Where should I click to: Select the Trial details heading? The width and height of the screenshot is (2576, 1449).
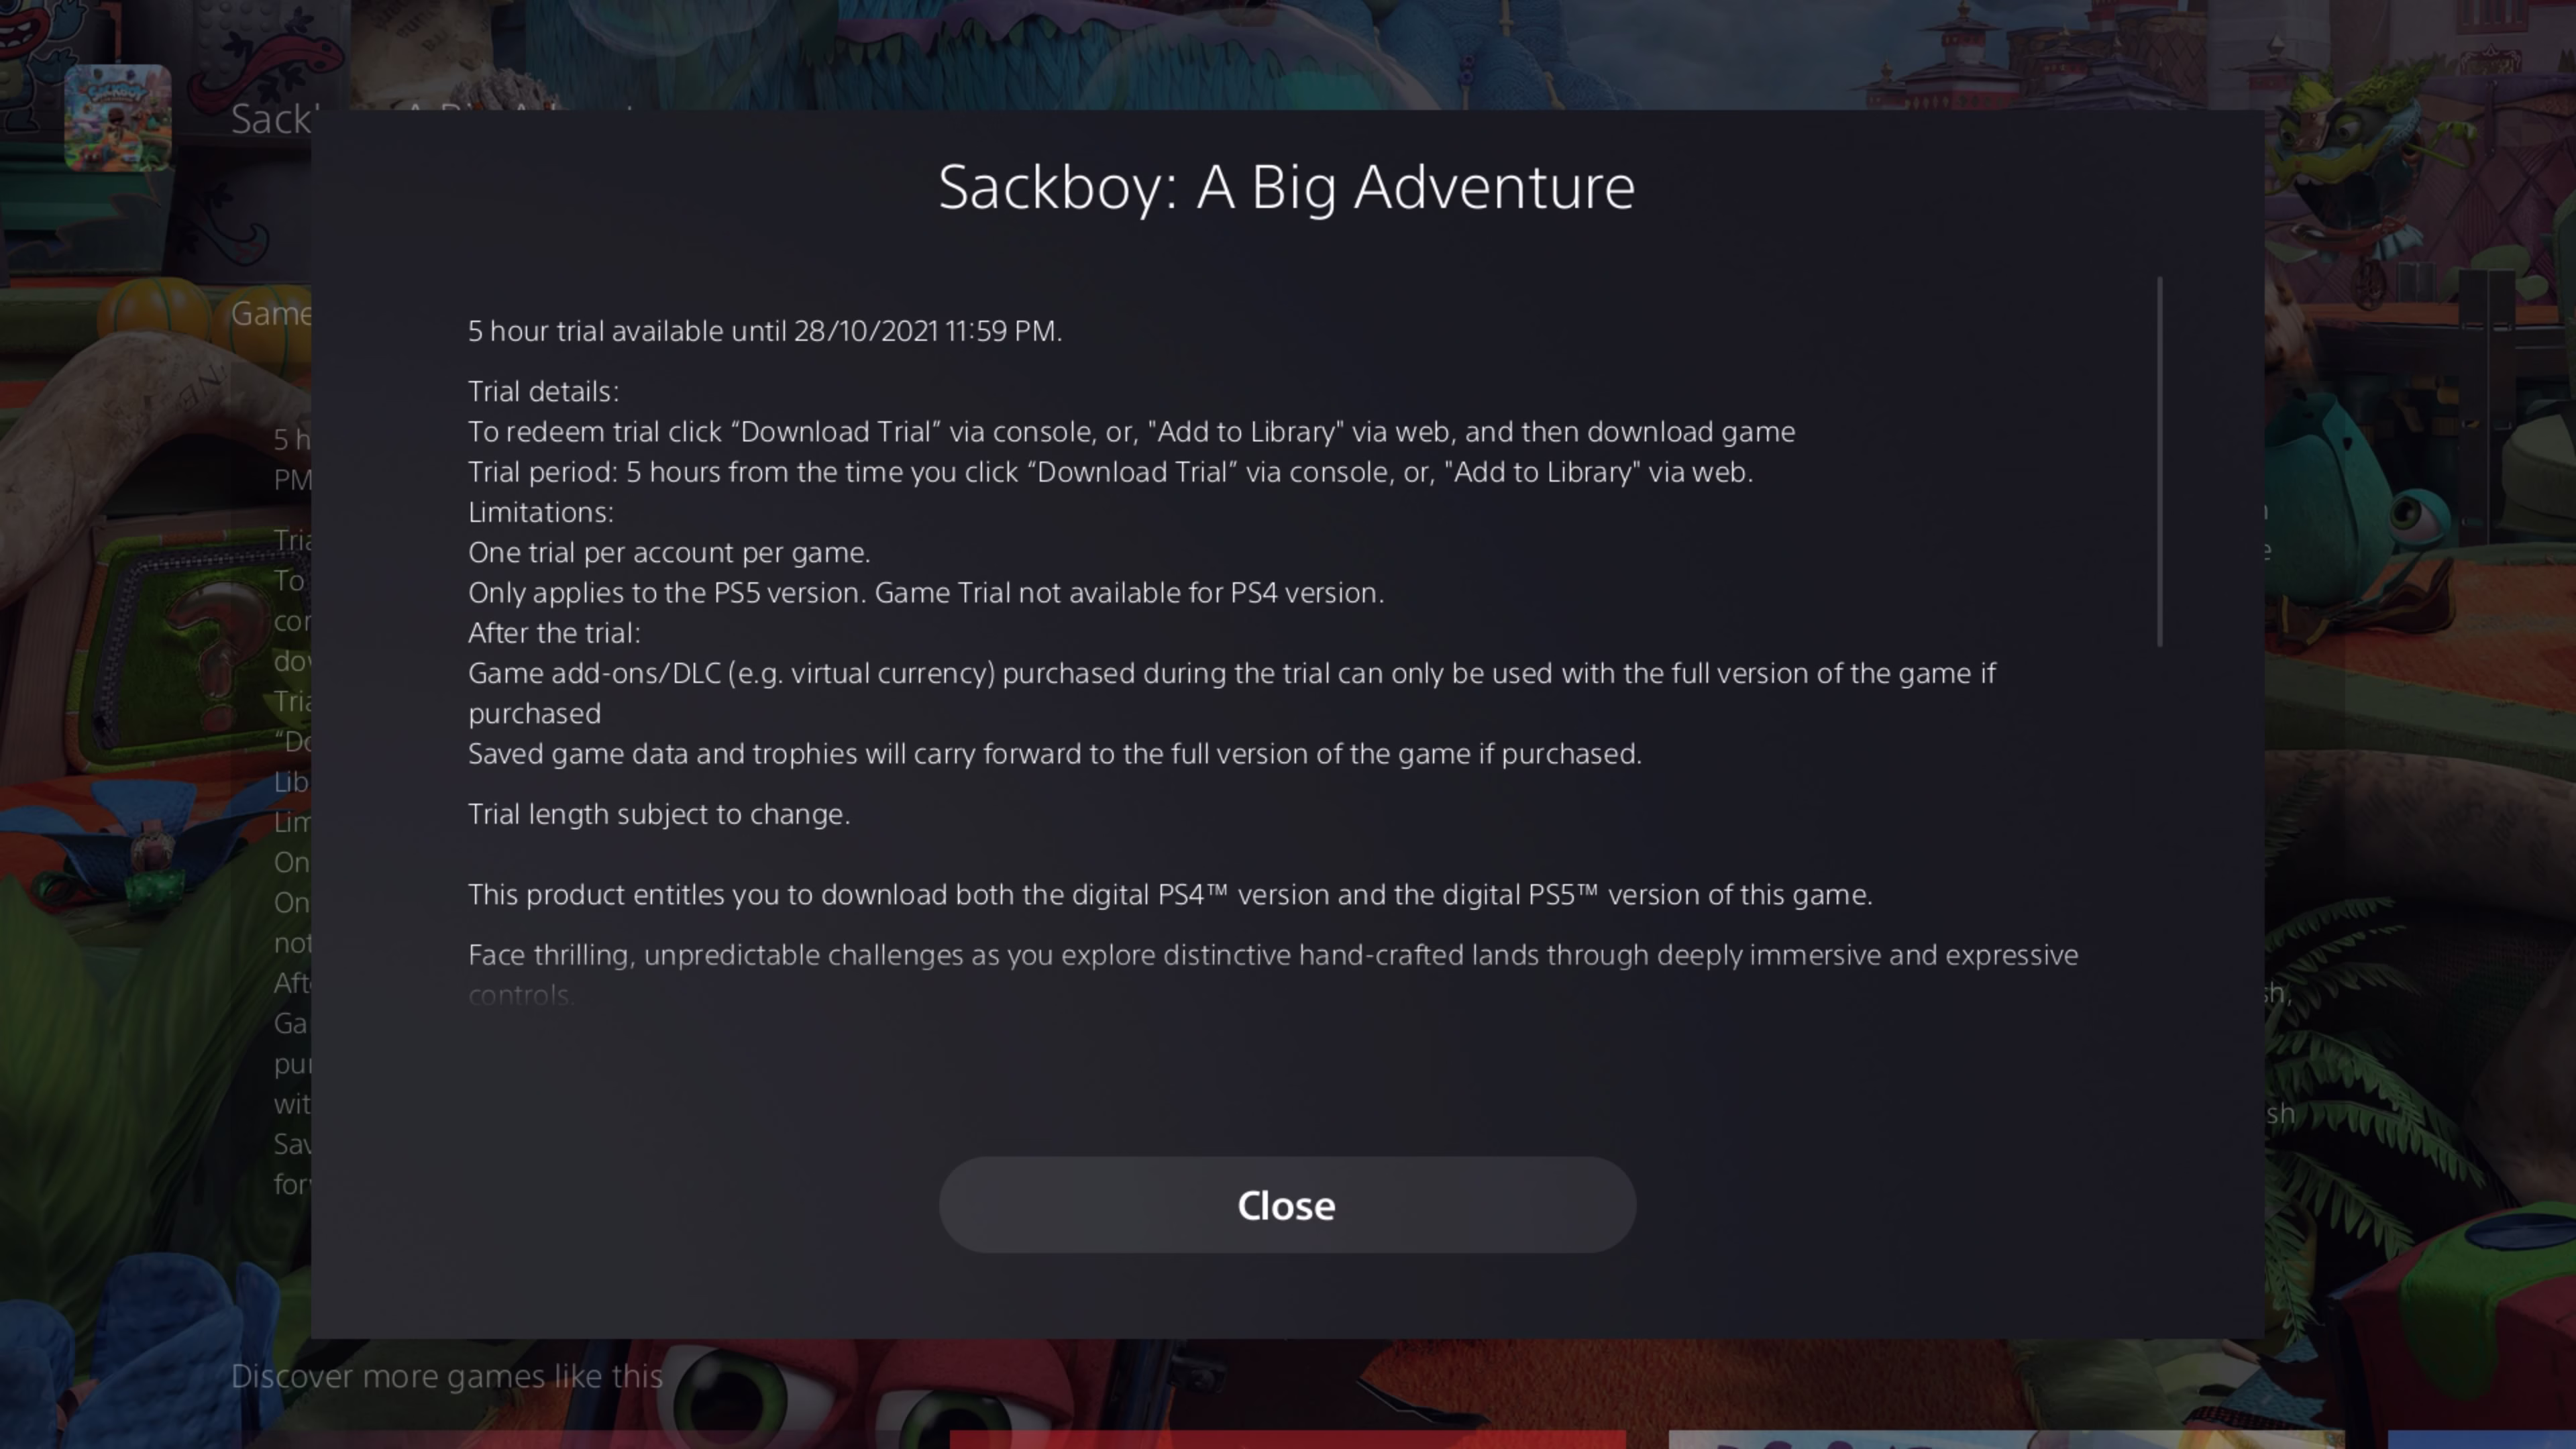[x=544, y=391]
